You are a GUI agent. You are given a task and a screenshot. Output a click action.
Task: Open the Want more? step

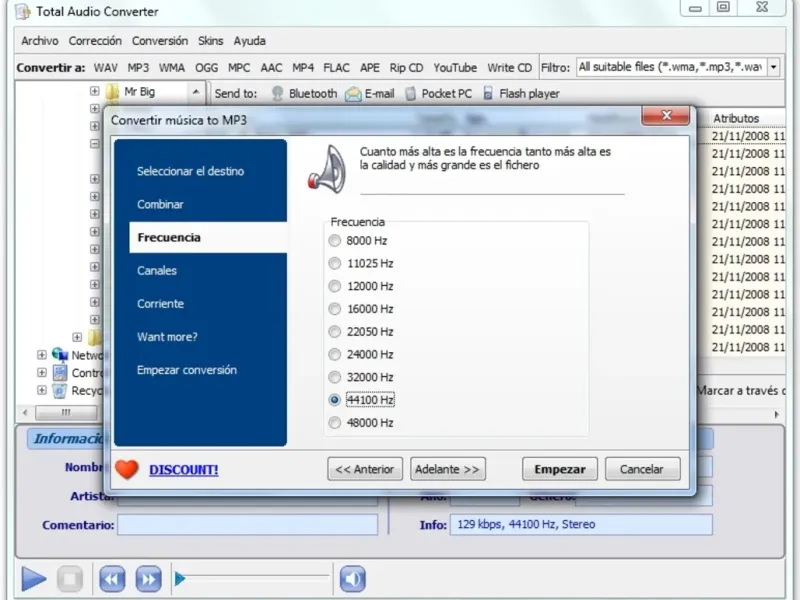click(x=167, y=337)
